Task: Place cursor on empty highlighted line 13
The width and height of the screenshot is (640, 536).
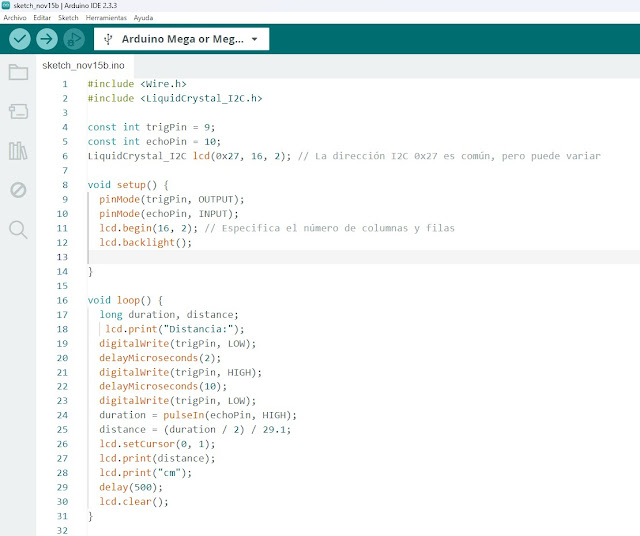Action: tap(363, 257)
